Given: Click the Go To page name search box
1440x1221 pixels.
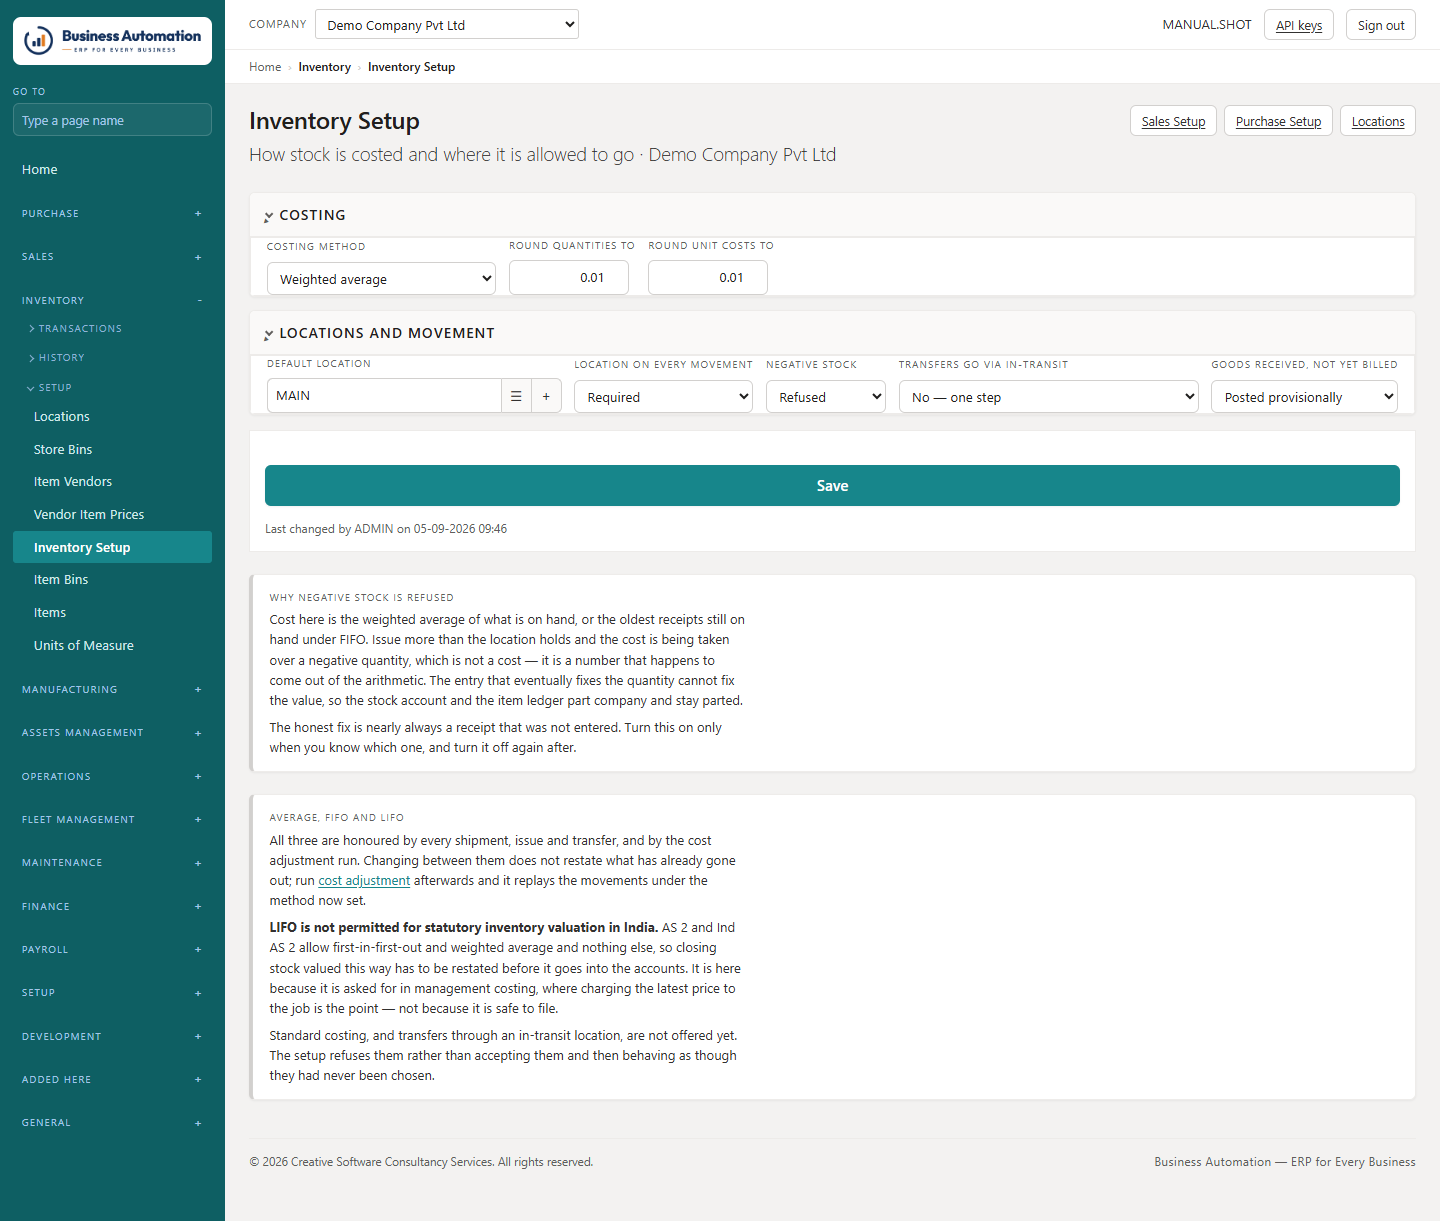Looking at the screenshot, I should (112, 120).
